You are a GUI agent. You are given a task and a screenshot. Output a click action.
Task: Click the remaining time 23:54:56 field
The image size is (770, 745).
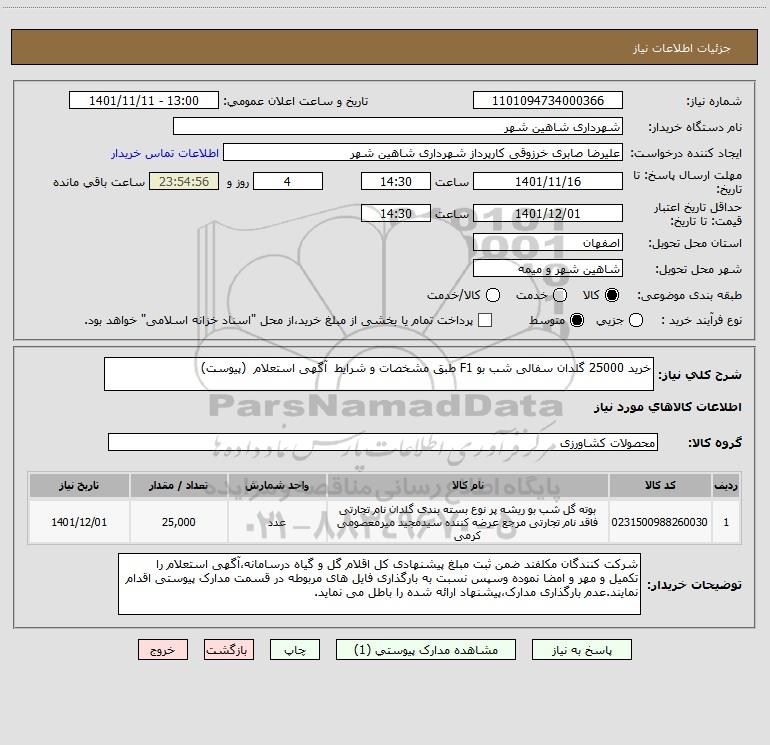click(x=184, y=182)
